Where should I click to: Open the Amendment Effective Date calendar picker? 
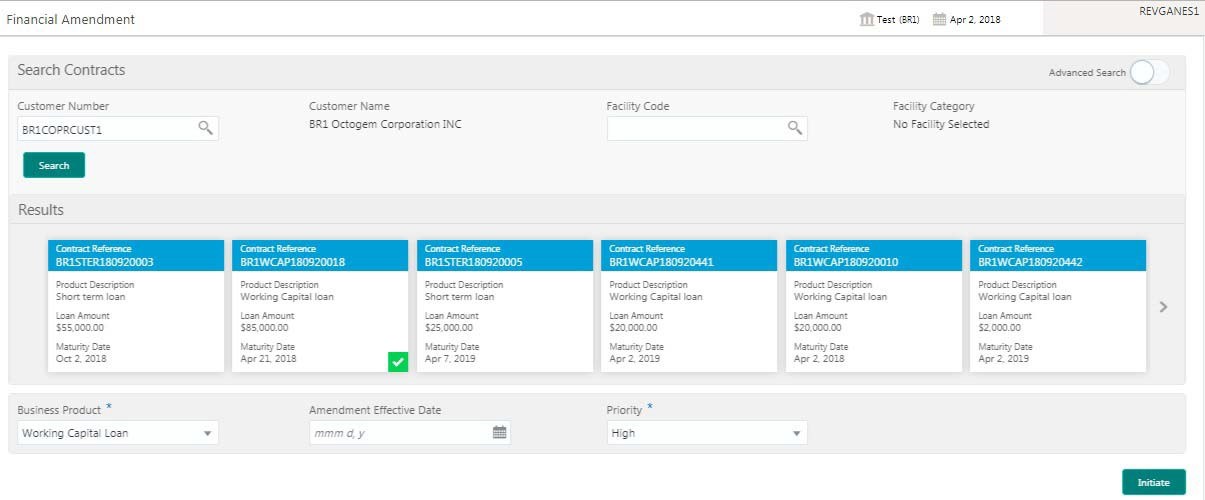[500, 433]
